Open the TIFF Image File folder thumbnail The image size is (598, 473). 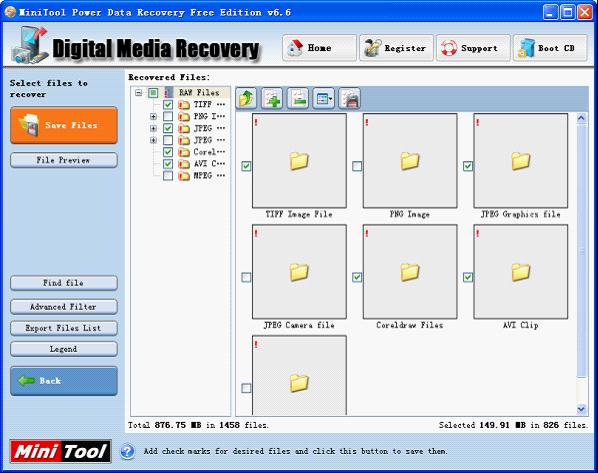pyautogui.click(x=299, y=161)
